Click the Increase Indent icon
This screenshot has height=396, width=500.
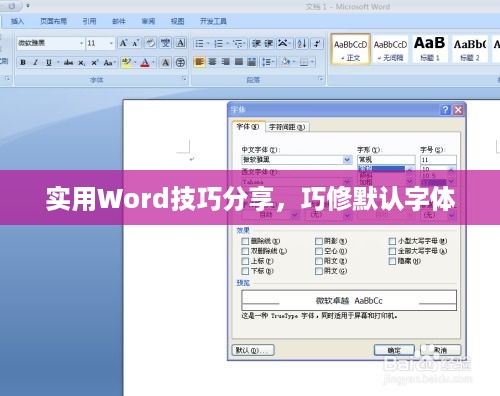coord(269,43)
